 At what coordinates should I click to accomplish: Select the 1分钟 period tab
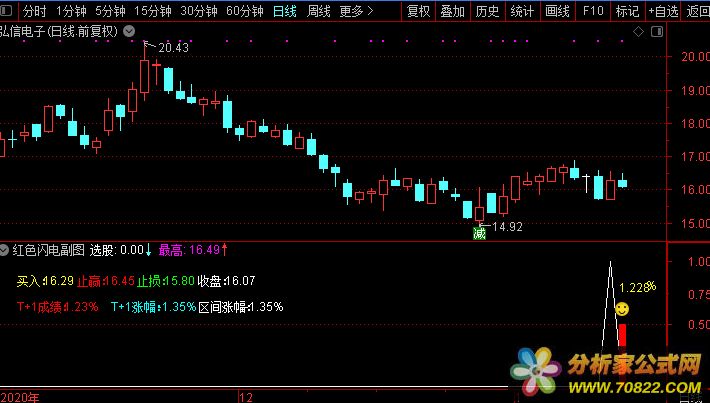[x=71, y=11]
